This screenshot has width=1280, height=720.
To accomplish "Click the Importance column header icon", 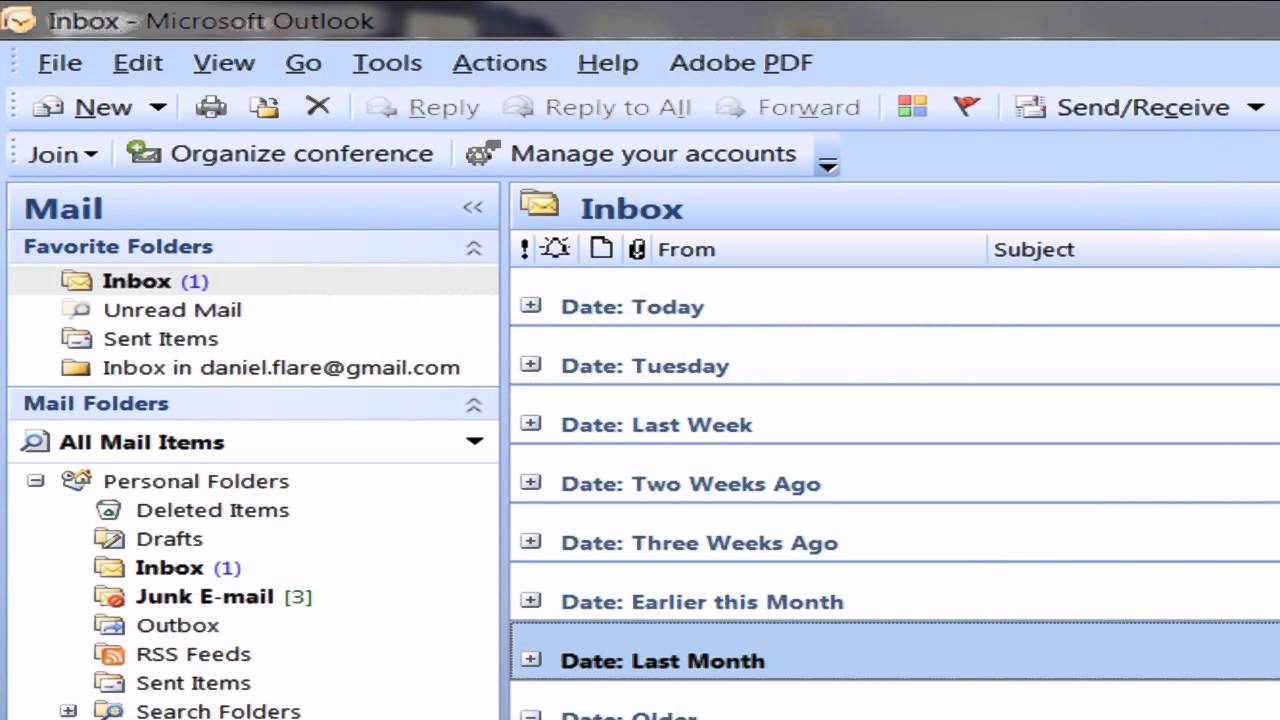I will click(525, 249).
